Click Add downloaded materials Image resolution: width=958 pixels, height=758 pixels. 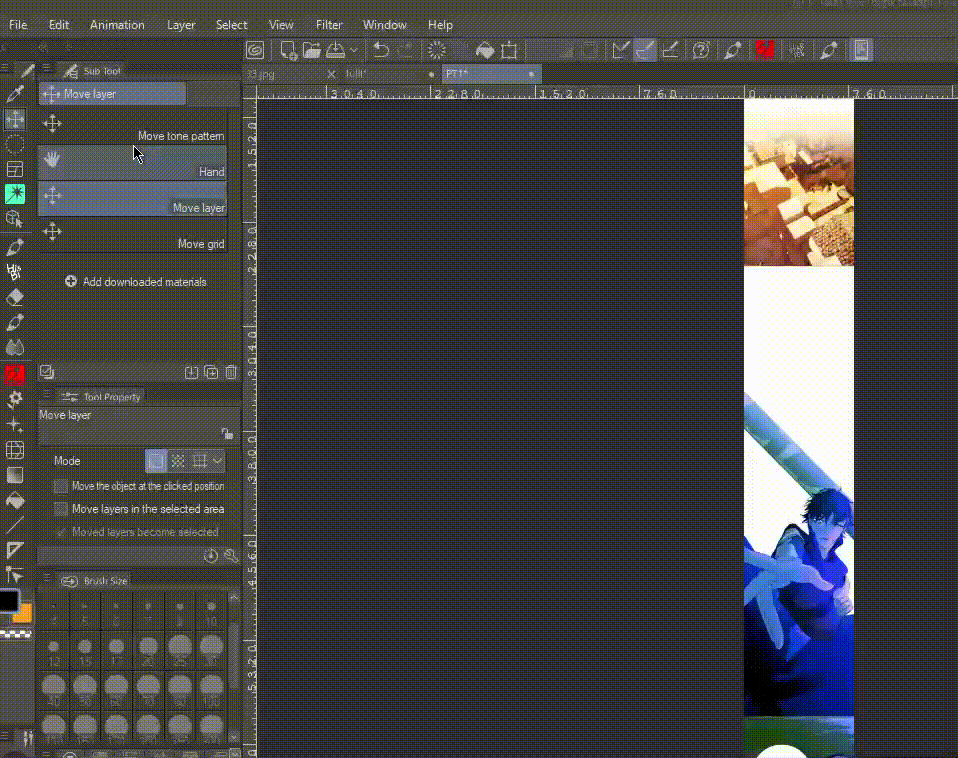pos(136,282)
